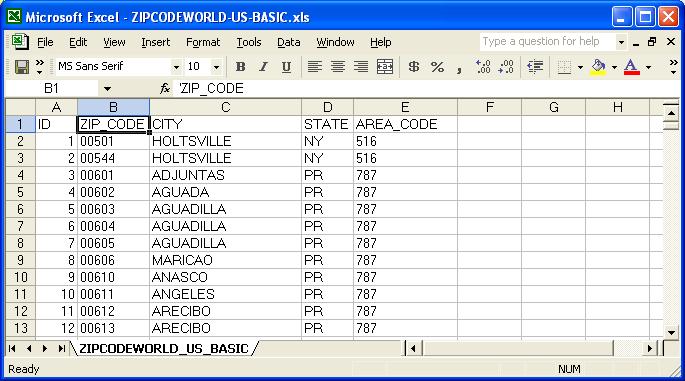Open the Format menu

pyautogui.click(x=203, y=42)
